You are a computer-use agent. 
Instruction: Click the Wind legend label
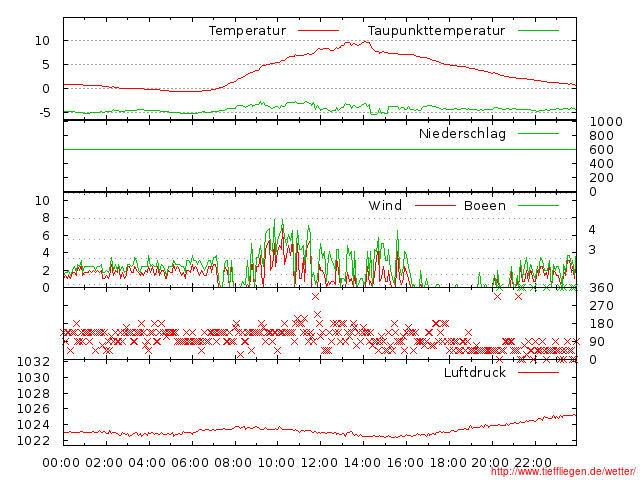pos(385,205)
